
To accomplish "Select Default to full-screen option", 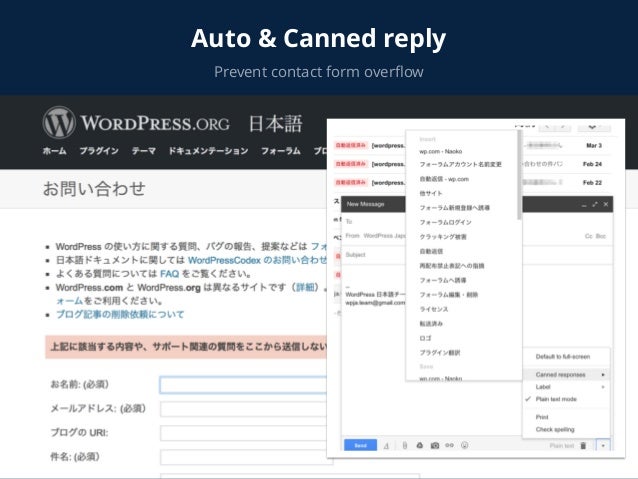I will (x=566, y=357).
